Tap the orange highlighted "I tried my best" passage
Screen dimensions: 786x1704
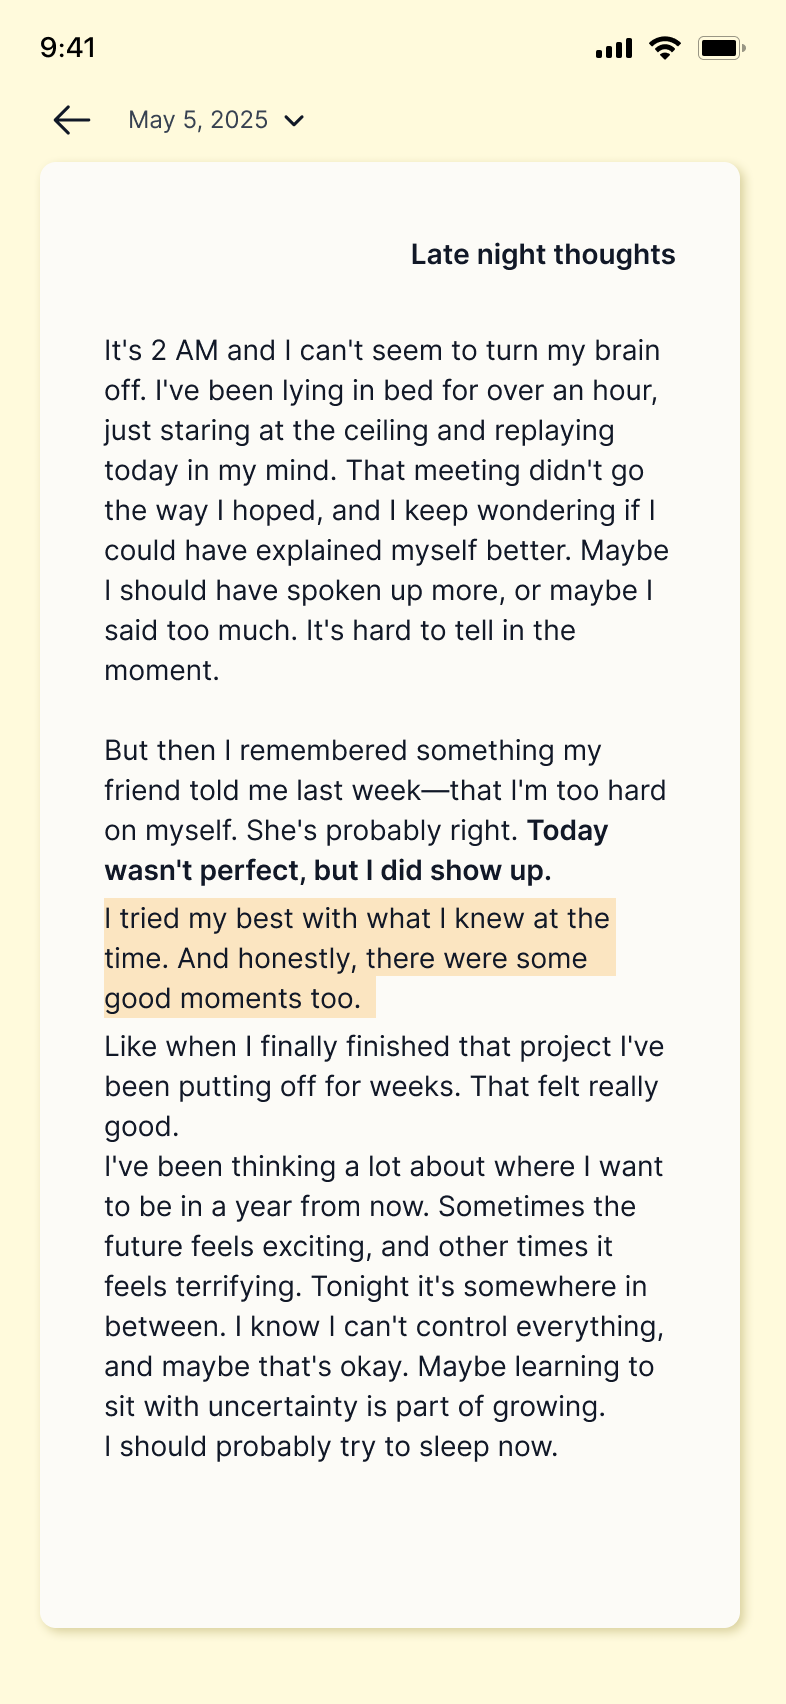point(358,958)
